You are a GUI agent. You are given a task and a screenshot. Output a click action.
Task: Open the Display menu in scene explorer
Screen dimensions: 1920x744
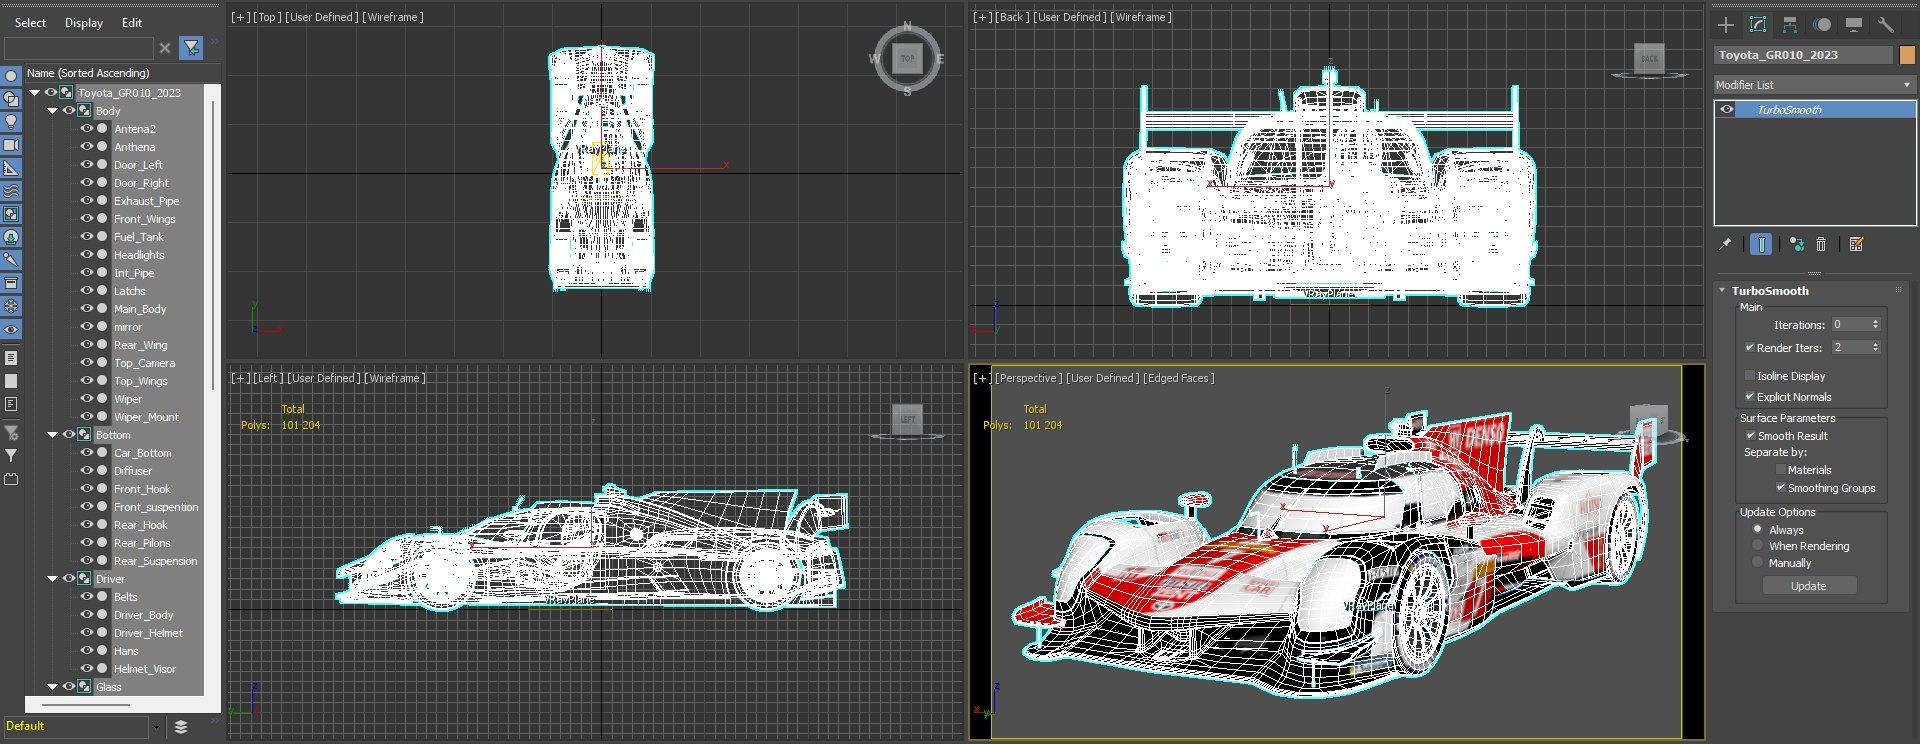pos(84,23)
